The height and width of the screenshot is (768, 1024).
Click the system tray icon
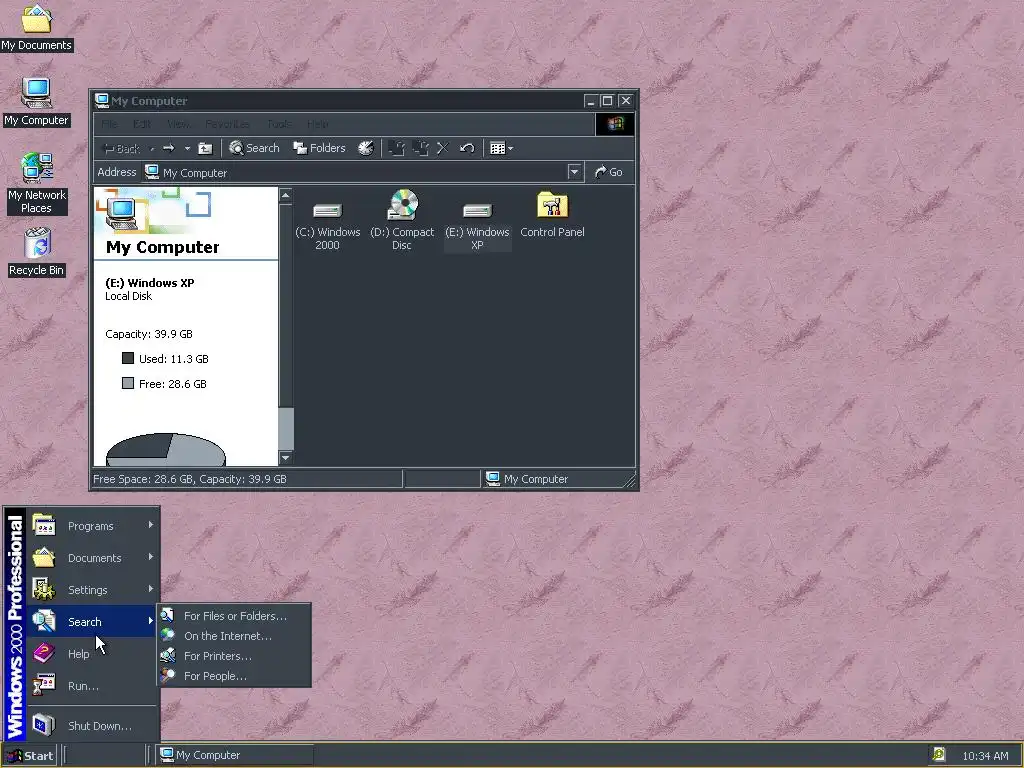(x=938, y=755)
